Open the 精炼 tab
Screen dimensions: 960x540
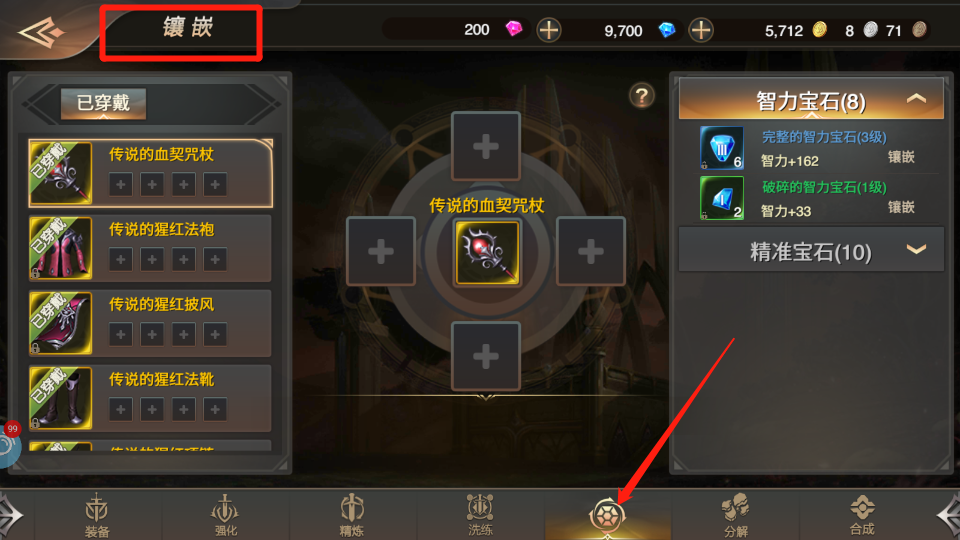click(352, 516)
